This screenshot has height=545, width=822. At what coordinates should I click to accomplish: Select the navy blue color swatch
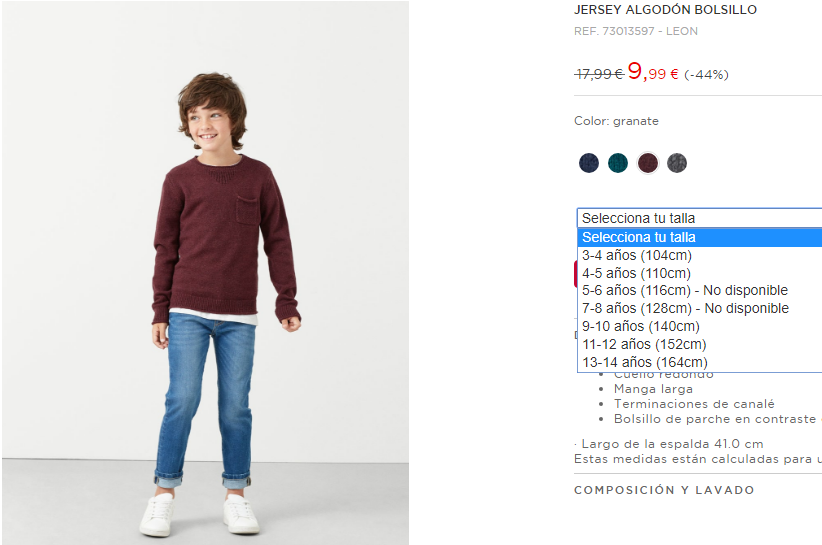589,163
